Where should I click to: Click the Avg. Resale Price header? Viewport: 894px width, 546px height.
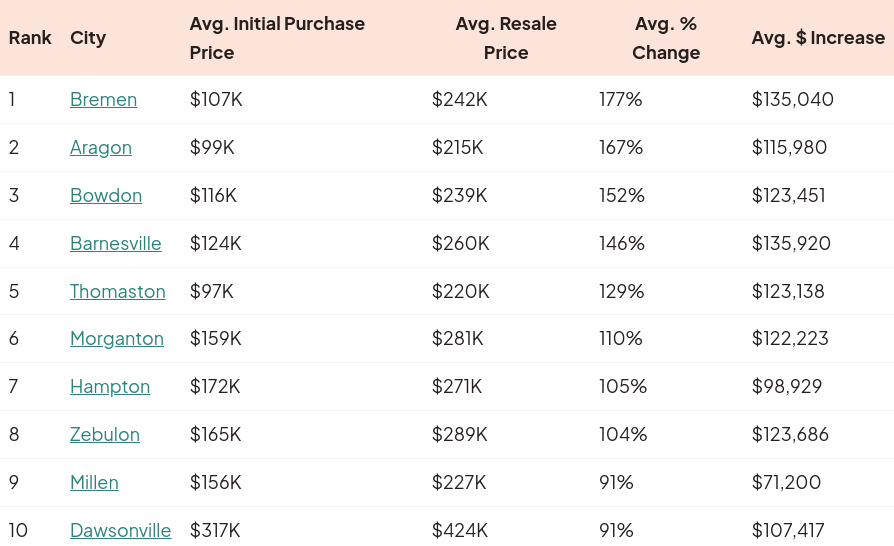[x=506, y=38]
